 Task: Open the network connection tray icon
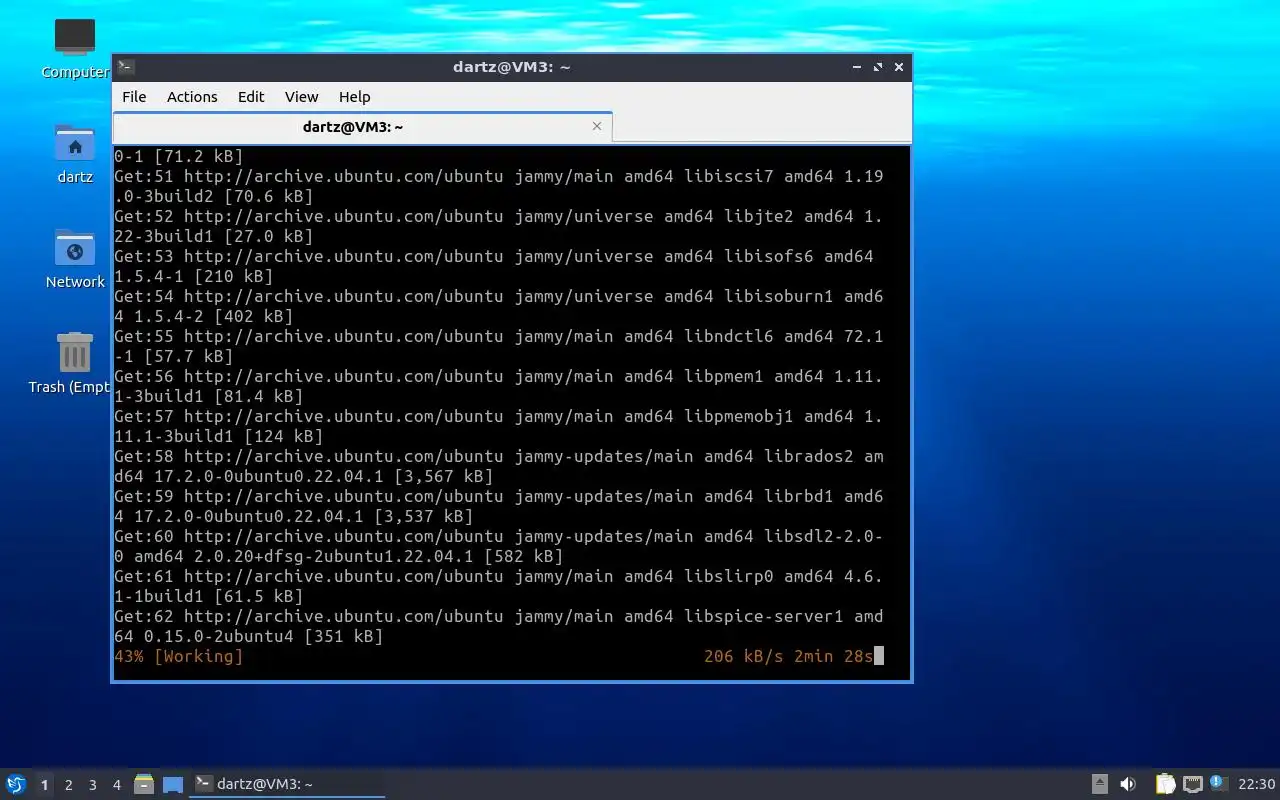1192,784
